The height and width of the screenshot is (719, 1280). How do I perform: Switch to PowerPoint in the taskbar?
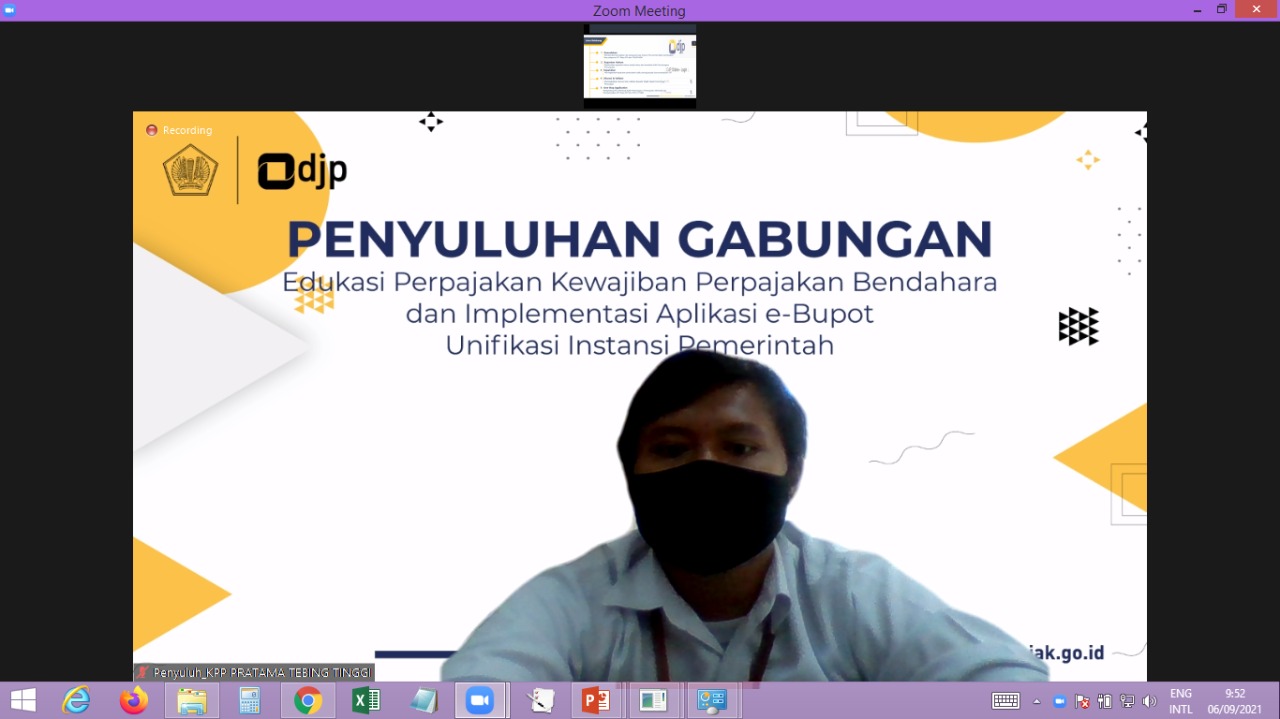(x=596, y=701)
